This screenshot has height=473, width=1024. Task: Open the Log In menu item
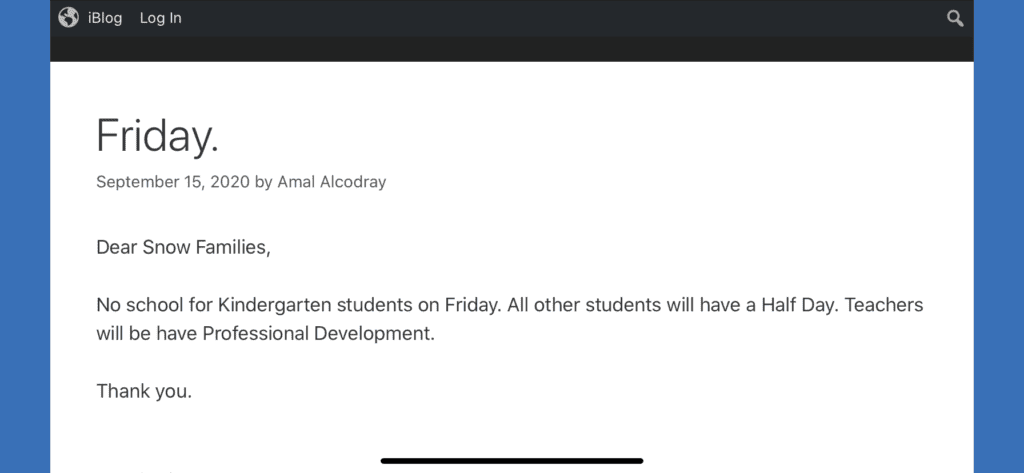point(161,18)
